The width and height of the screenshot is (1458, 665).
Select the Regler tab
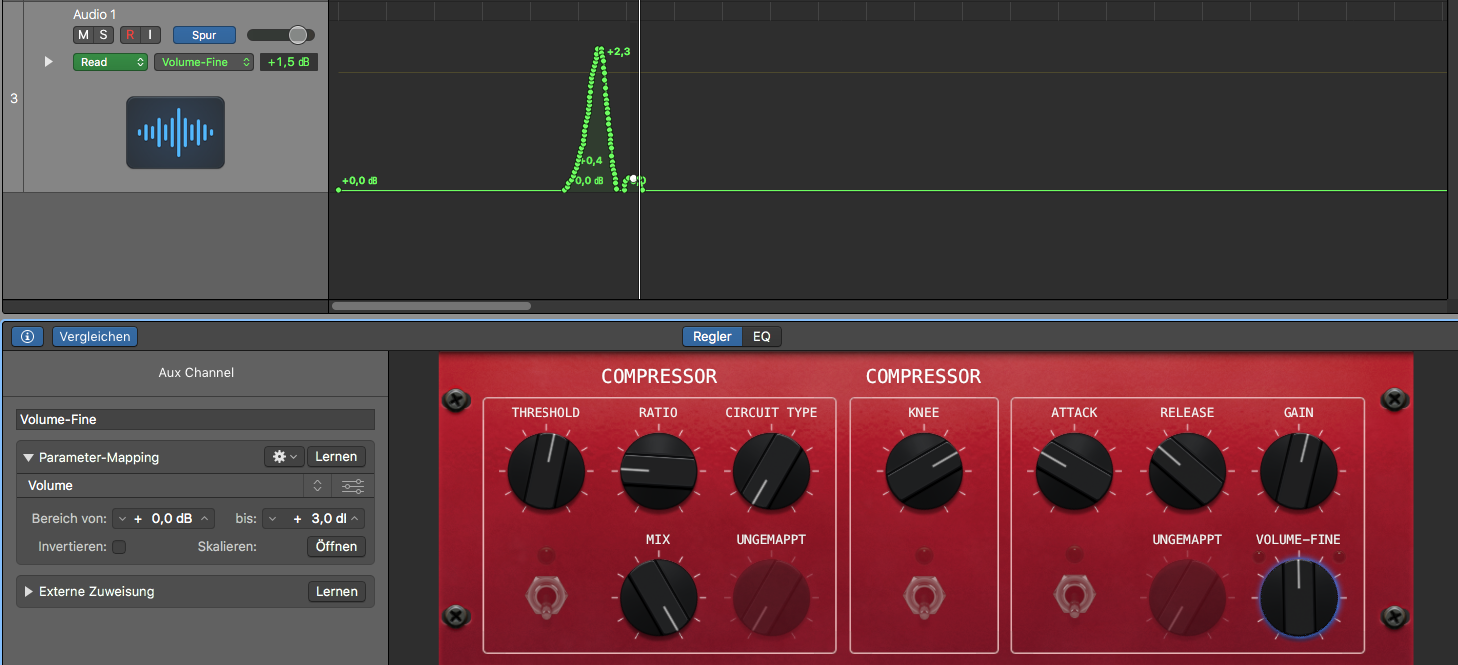tap(712, 337)
